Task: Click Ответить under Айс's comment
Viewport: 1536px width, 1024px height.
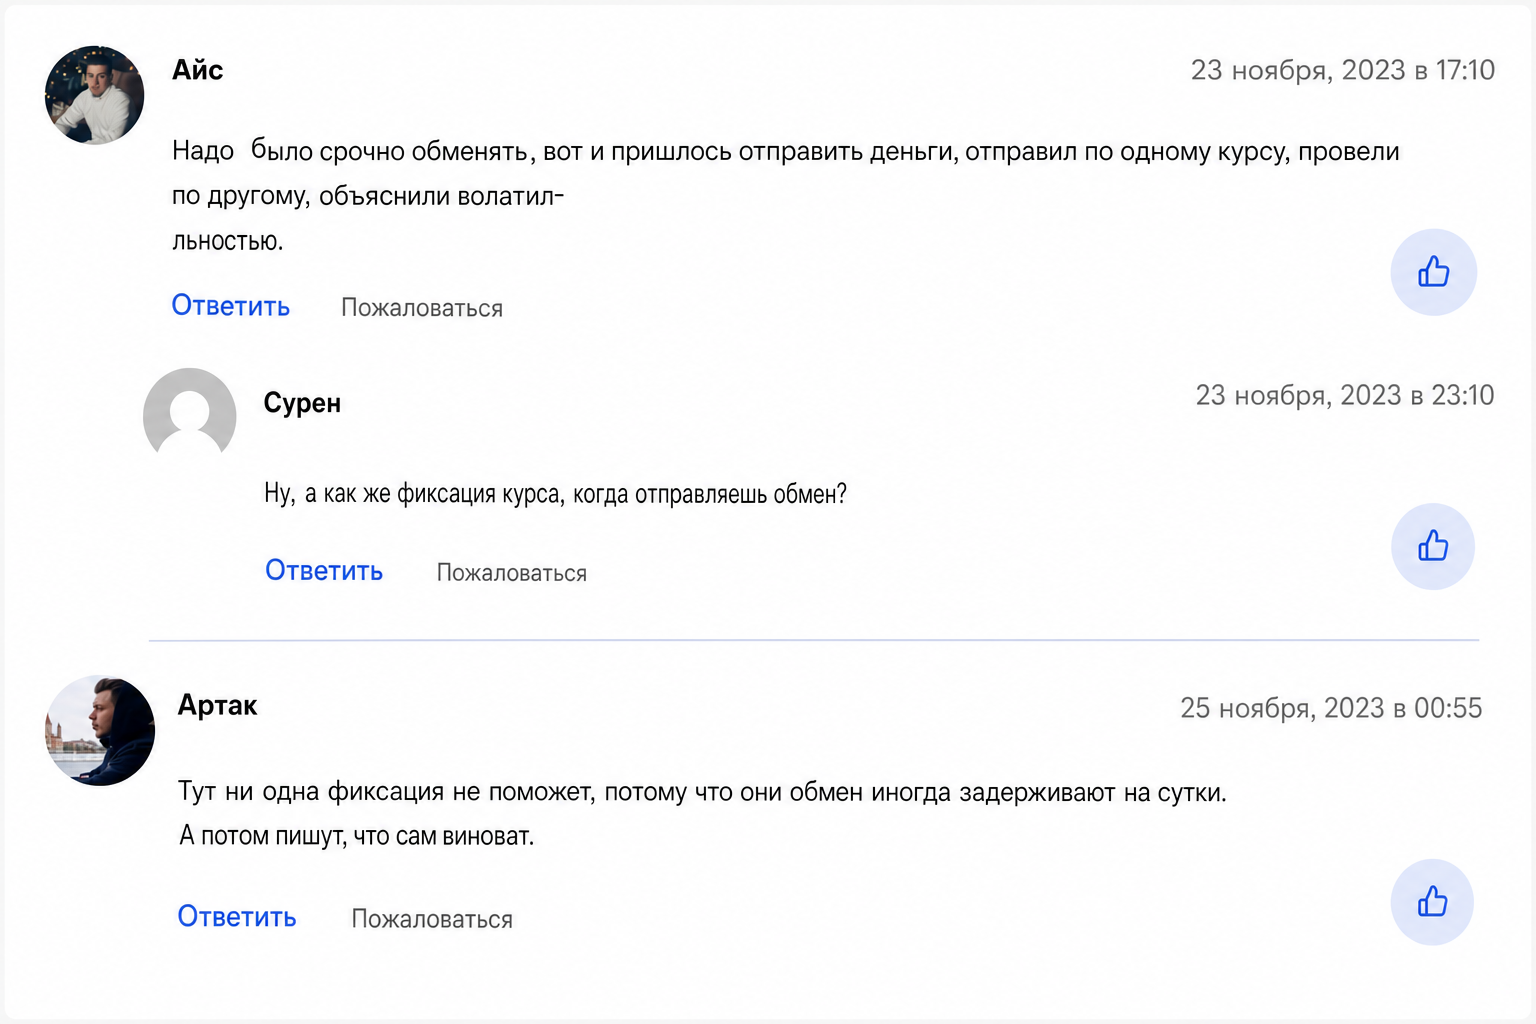Action: coord(231,306)
